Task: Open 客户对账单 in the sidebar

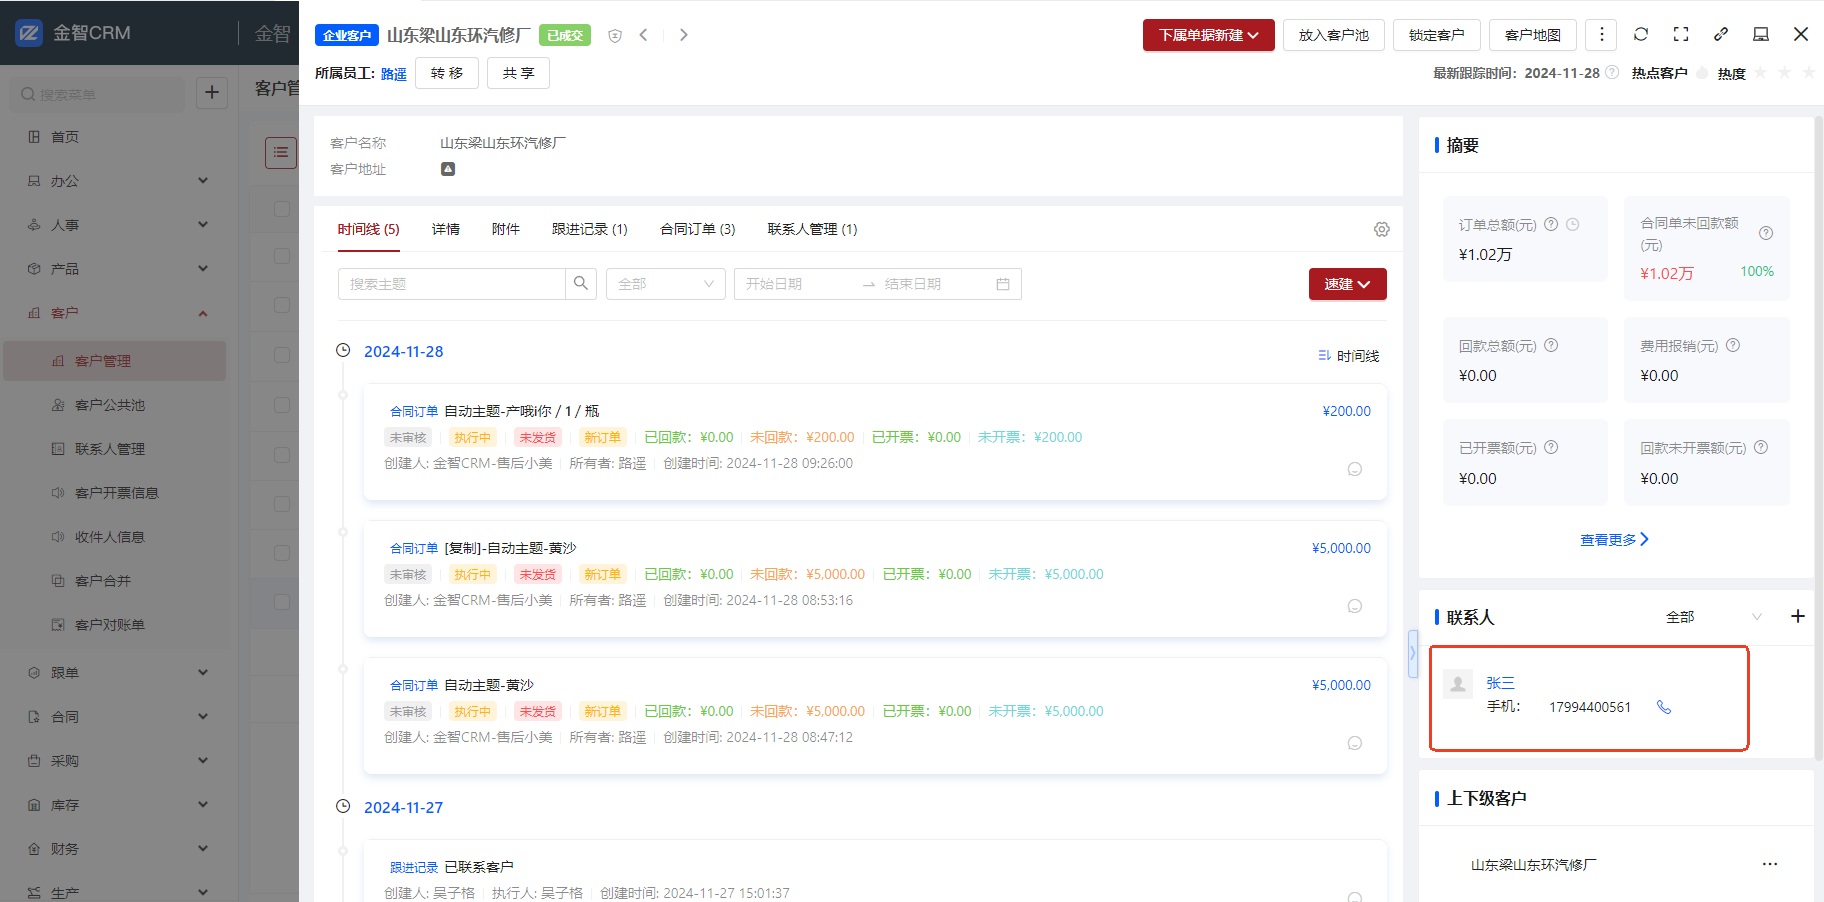Action: coord(110,625)
